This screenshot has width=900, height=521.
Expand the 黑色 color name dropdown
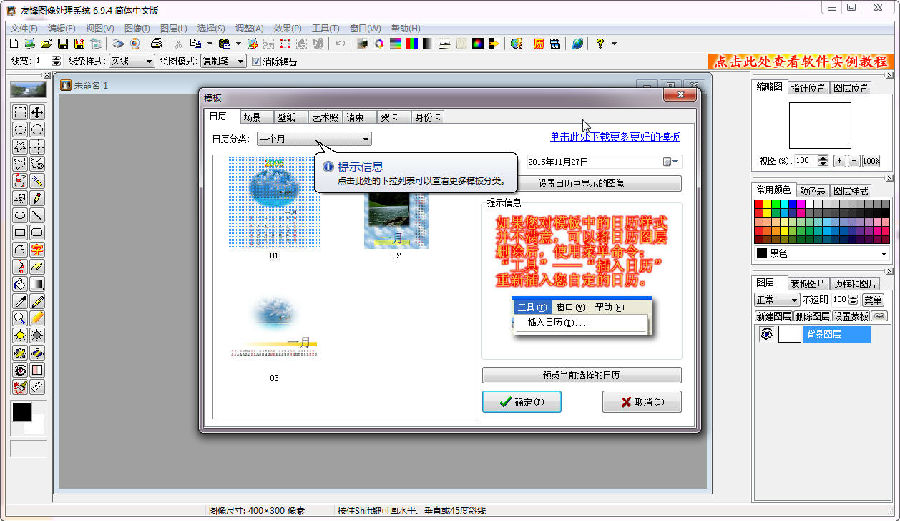[883, 254]
